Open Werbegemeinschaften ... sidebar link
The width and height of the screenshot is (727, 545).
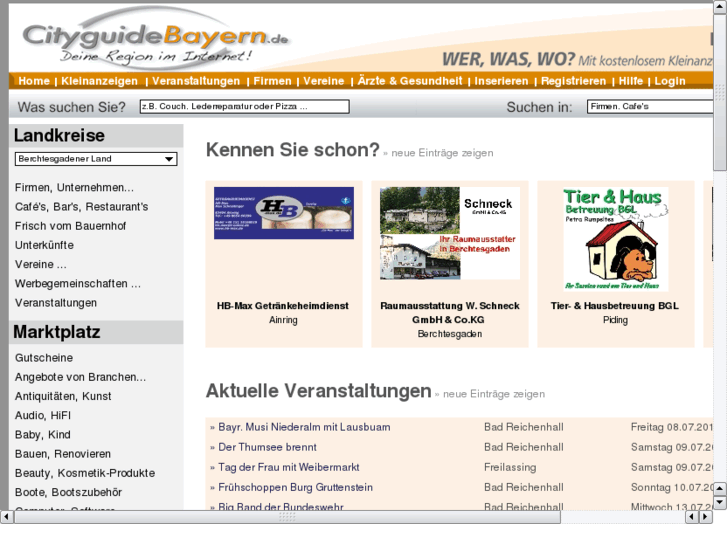tap(78, 284)
